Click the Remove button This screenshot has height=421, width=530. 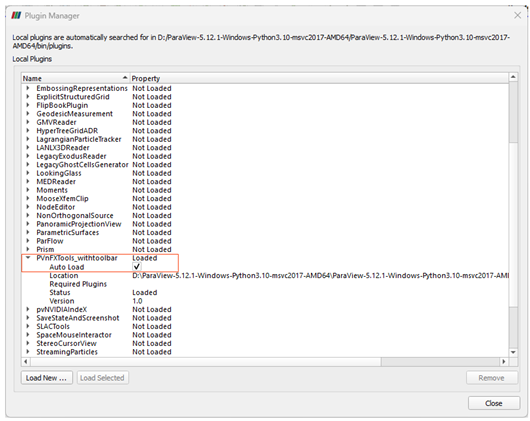491,378
